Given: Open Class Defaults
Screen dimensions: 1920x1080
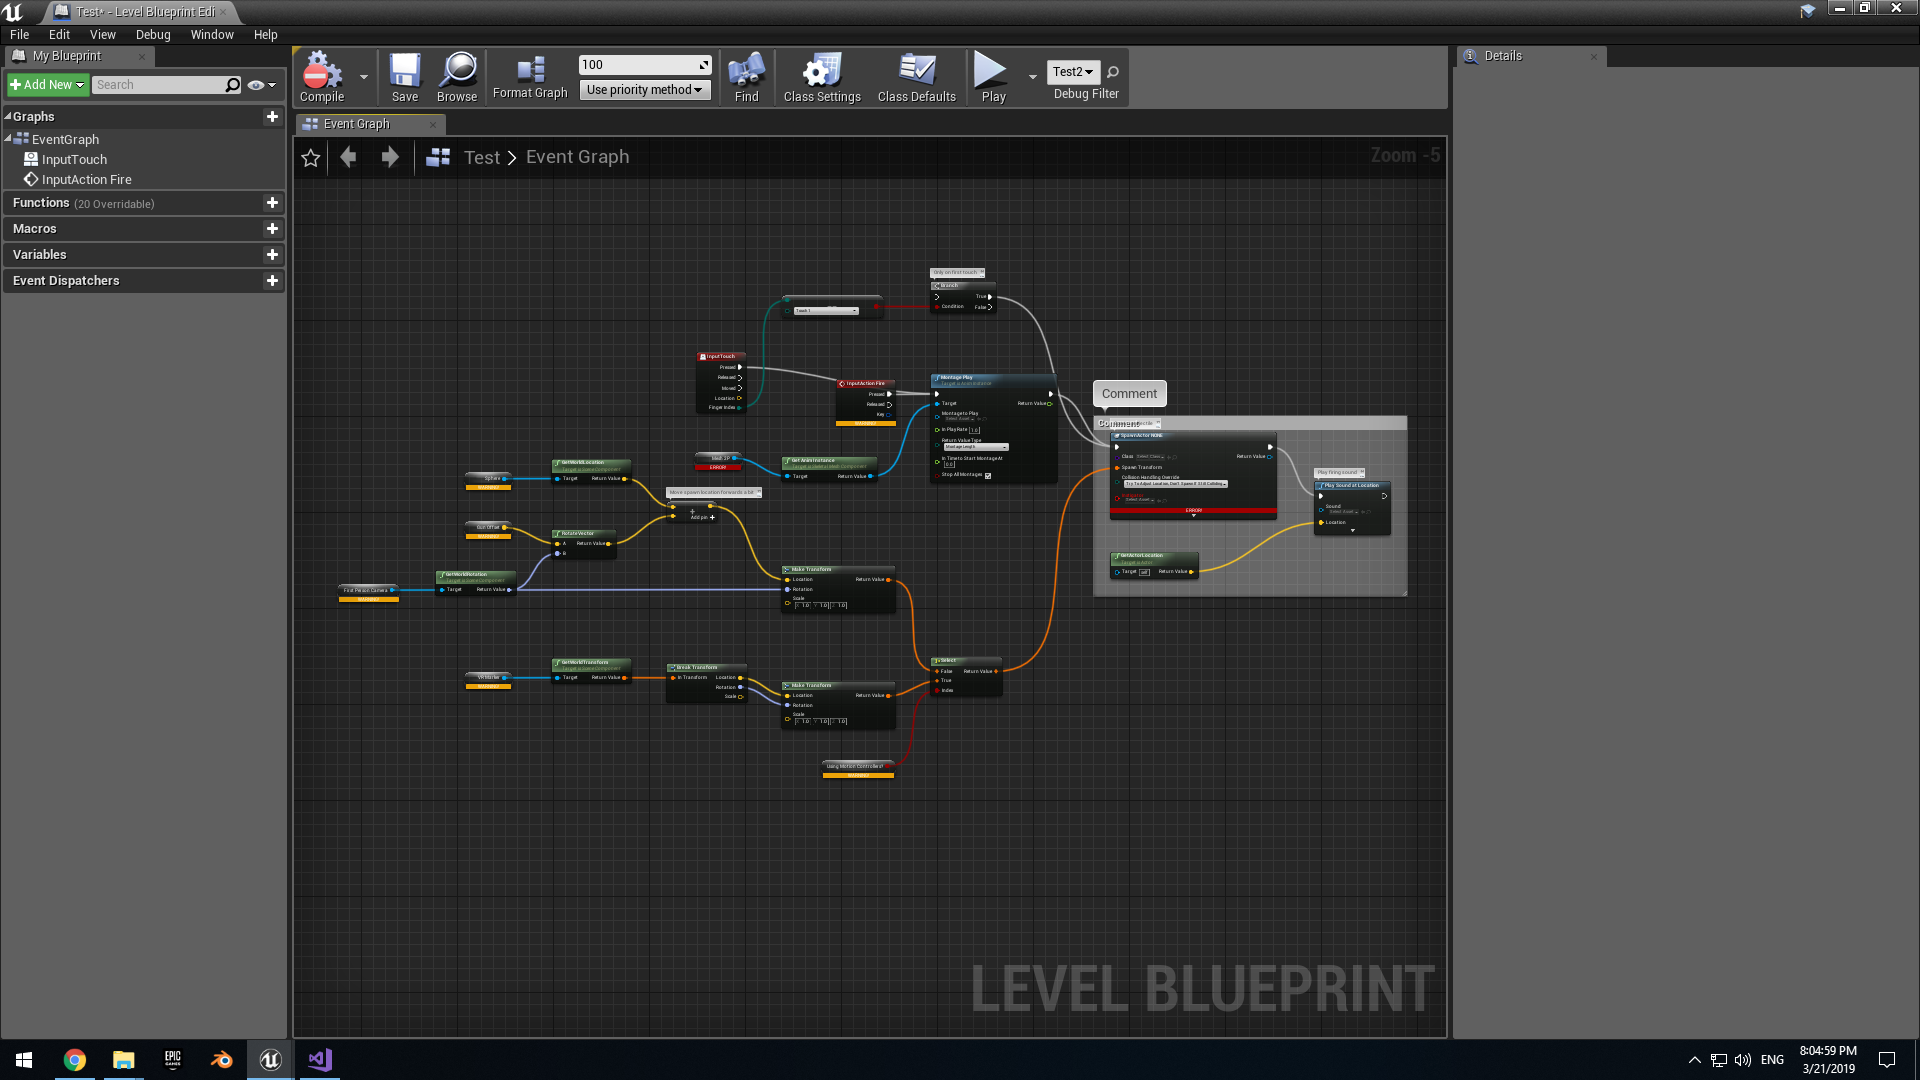Looking at the screenshot, I should [x=917, y=77].
